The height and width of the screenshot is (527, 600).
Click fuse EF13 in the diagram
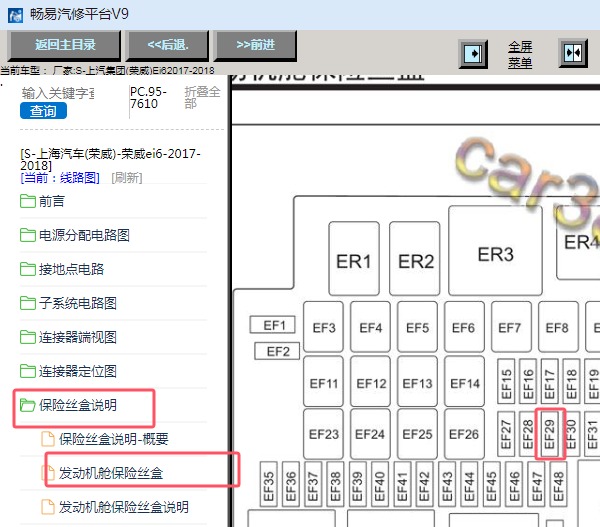tap(417, 381)
